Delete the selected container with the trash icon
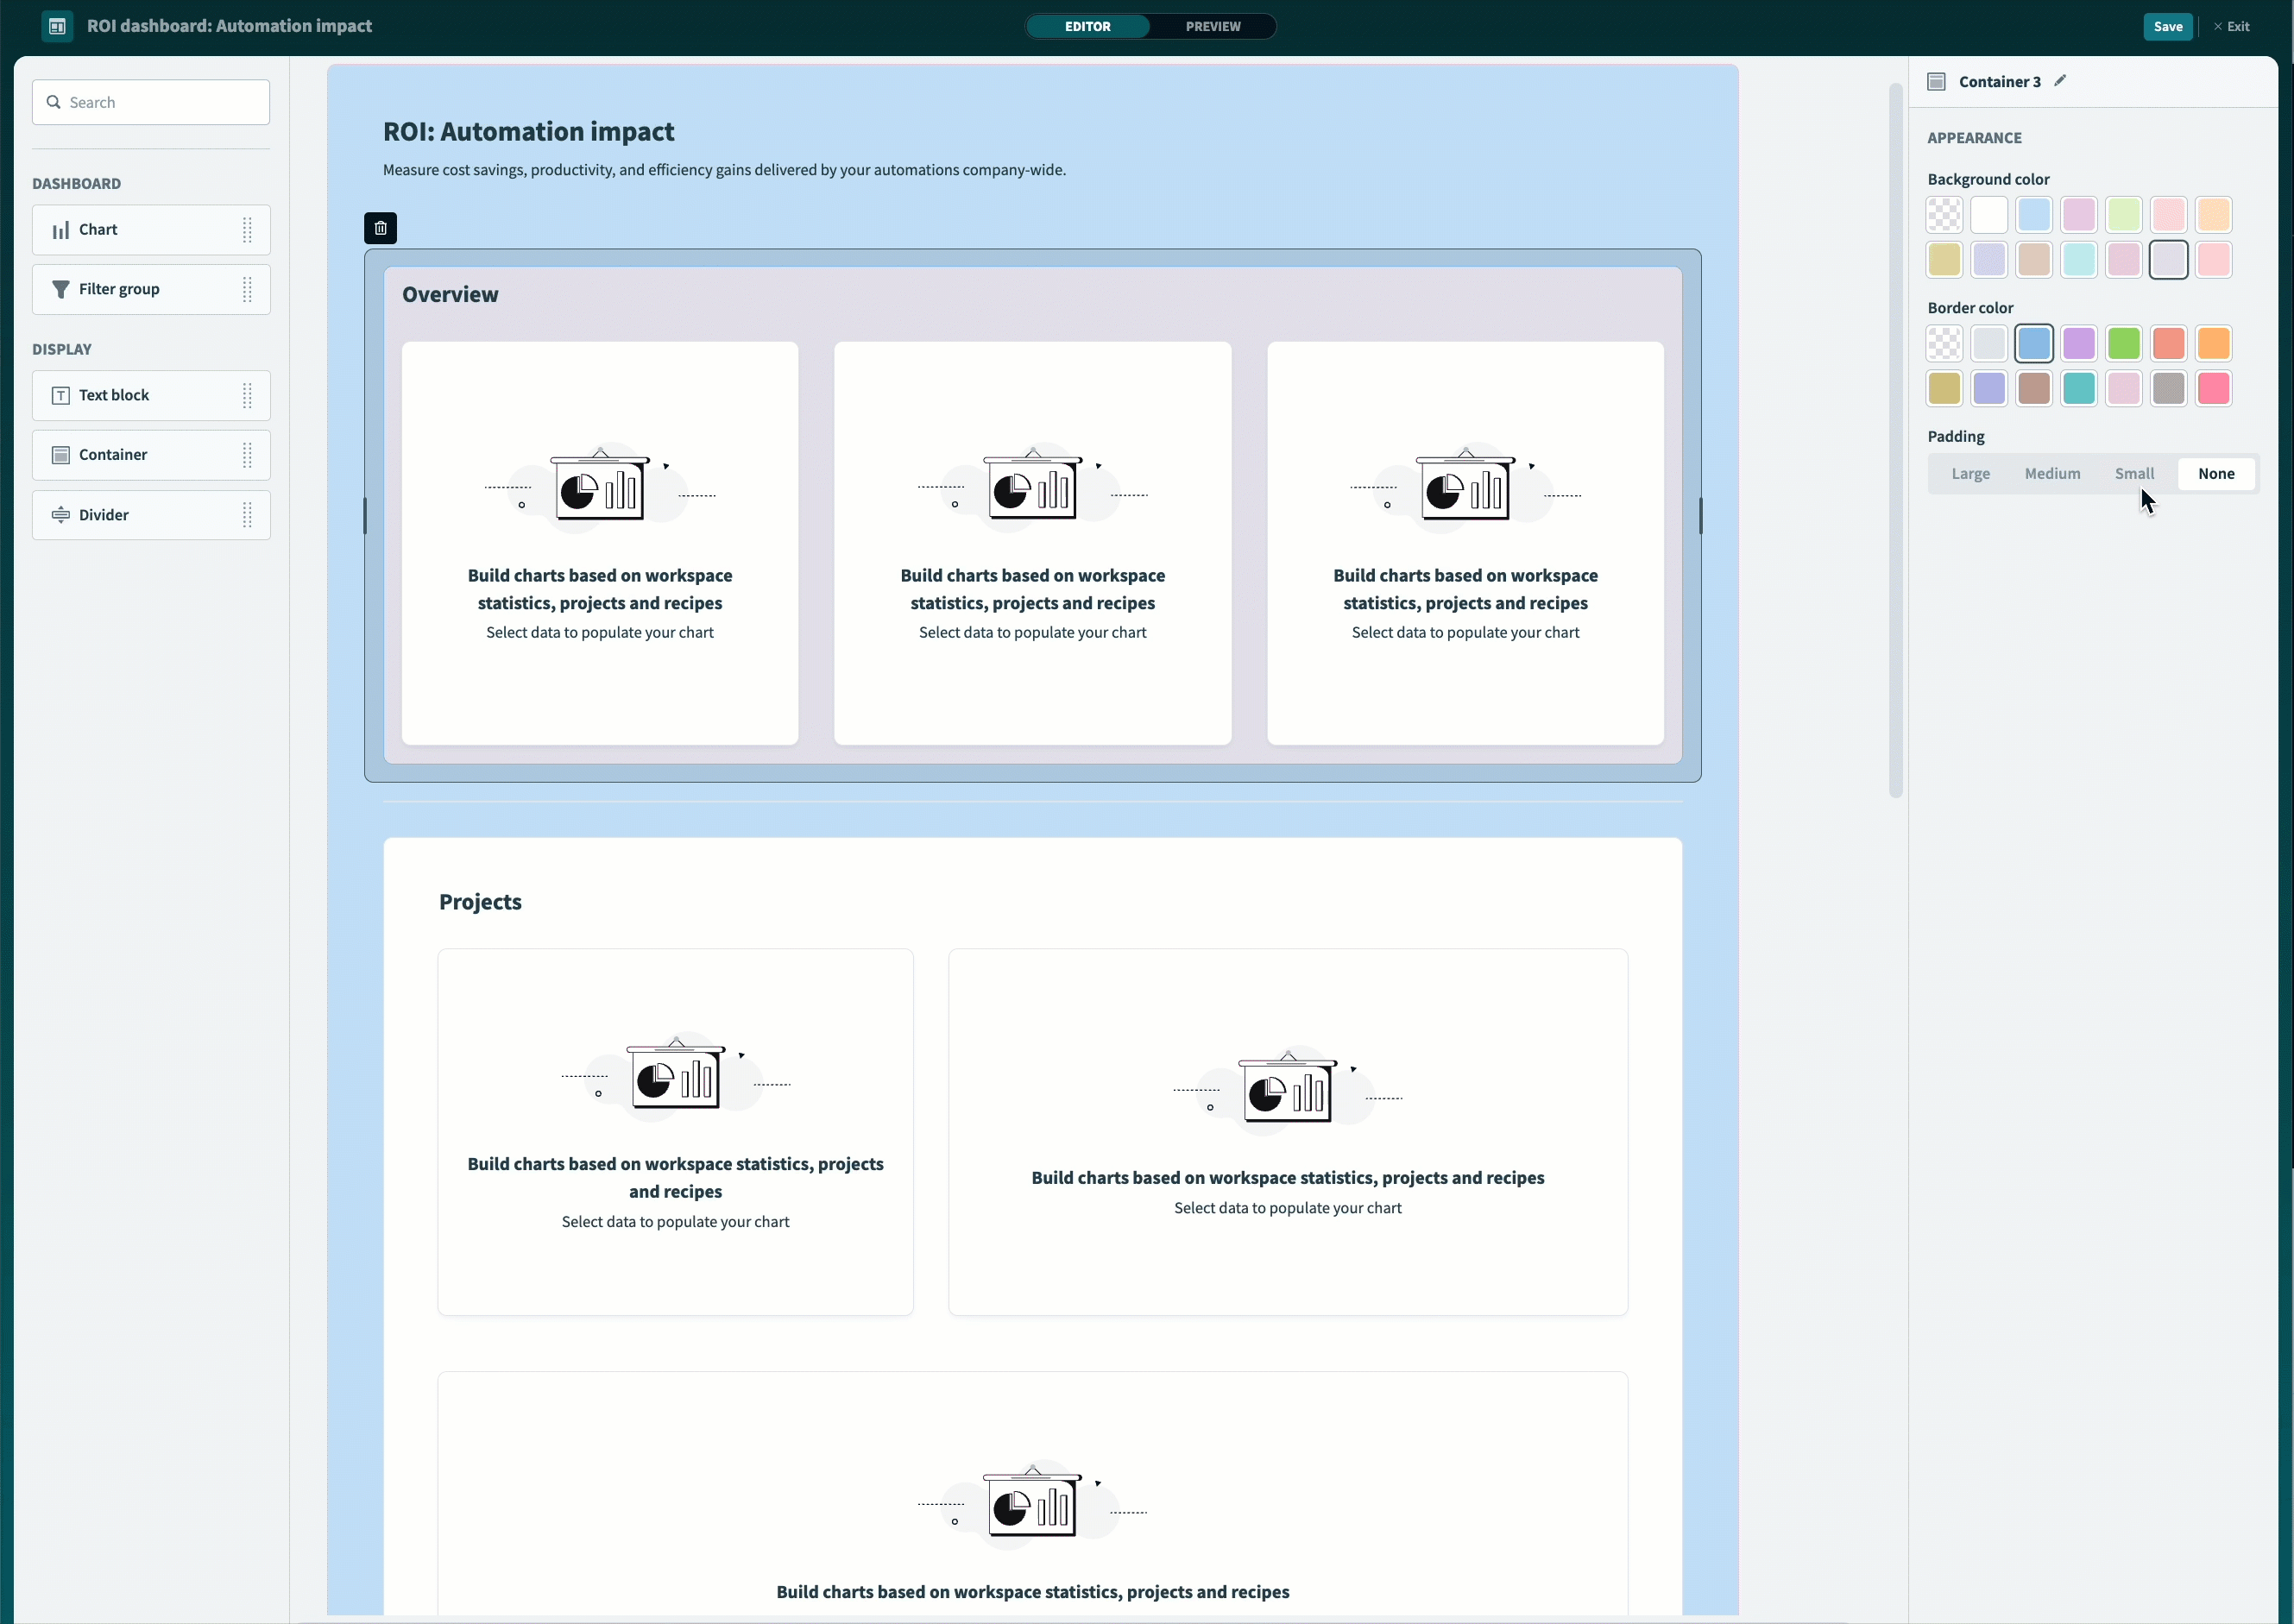Image resolution: width=2294 pixels, height=1624 pixels. [x=380, y=228]
